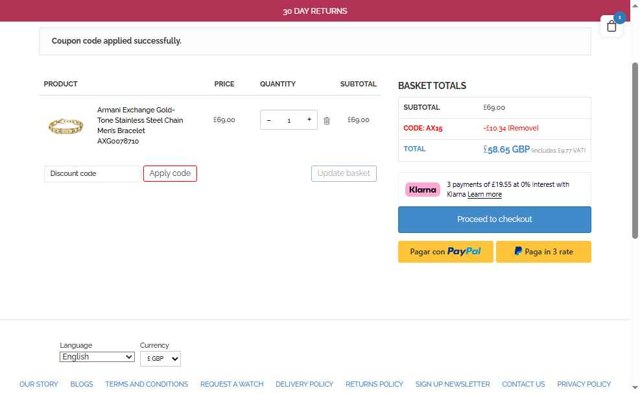This screenshot has height=394, width=640.
Task: Choose the Paga in 3 rate button
Action: pos(543,252)
